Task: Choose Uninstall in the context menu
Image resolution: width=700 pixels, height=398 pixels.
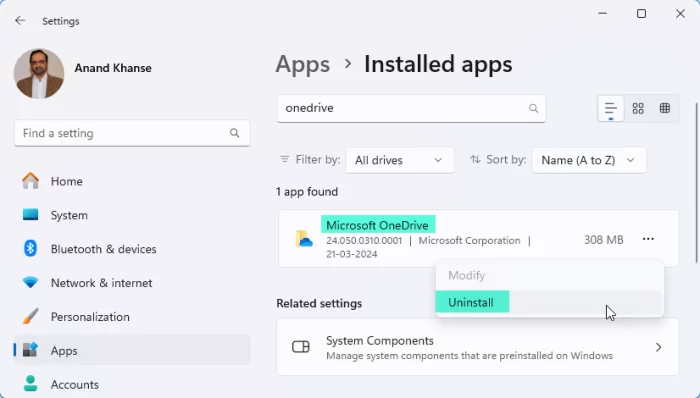Action: [x=550, y=303]
